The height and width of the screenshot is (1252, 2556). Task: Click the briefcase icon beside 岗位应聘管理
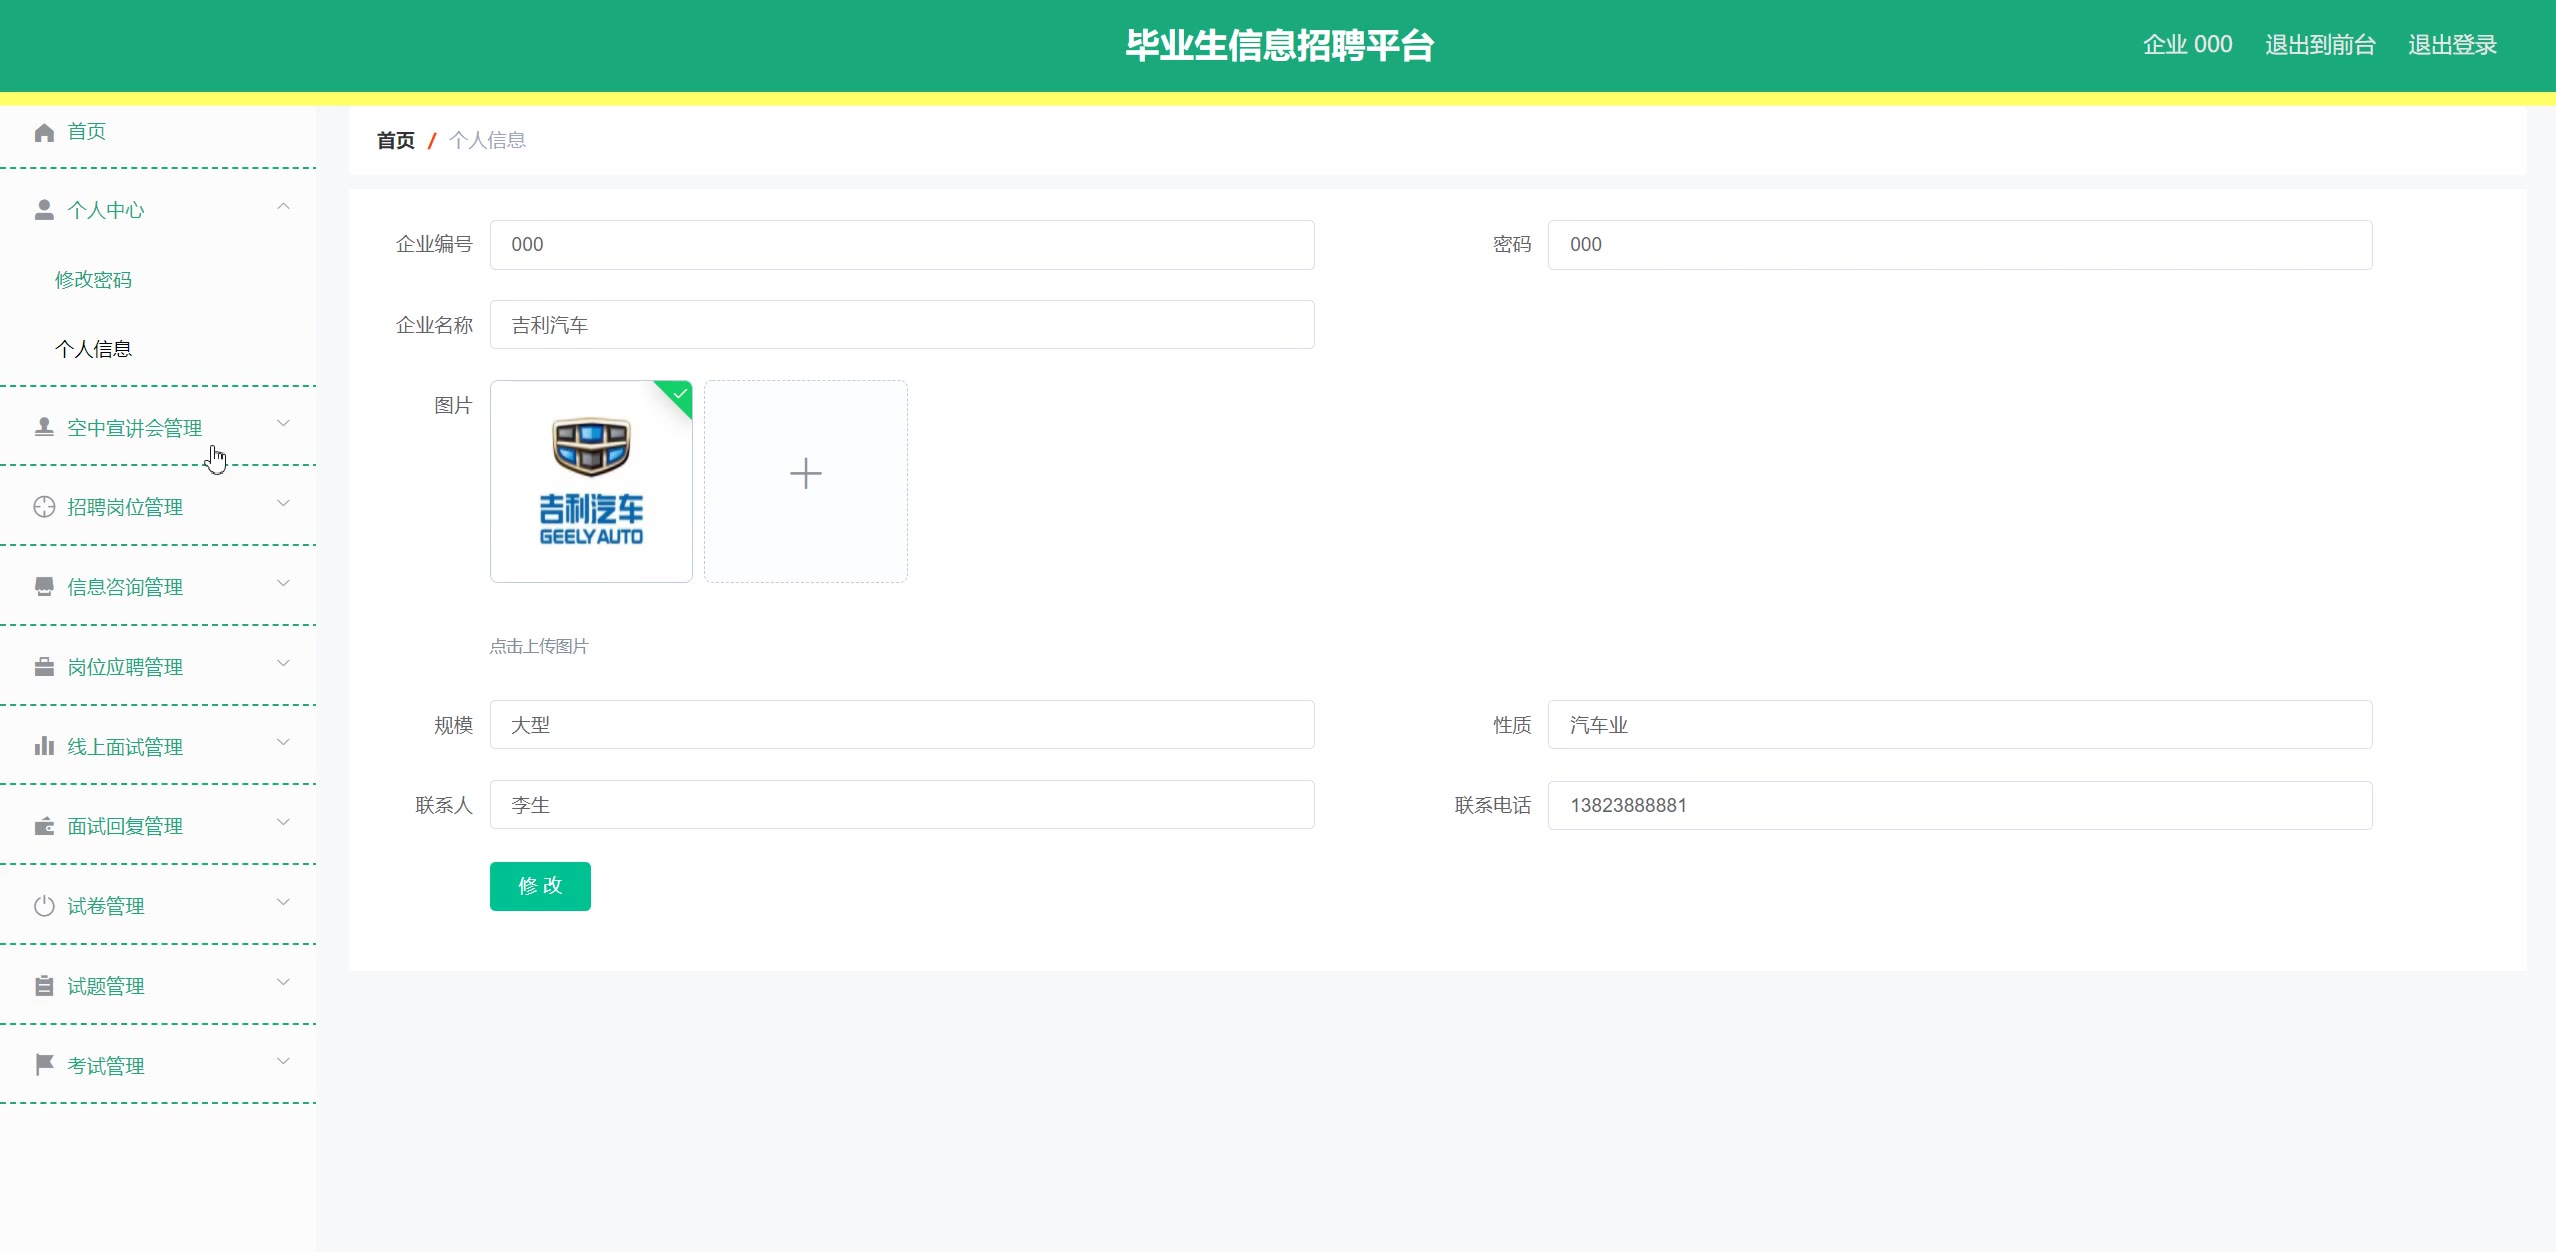pos(44,667)
